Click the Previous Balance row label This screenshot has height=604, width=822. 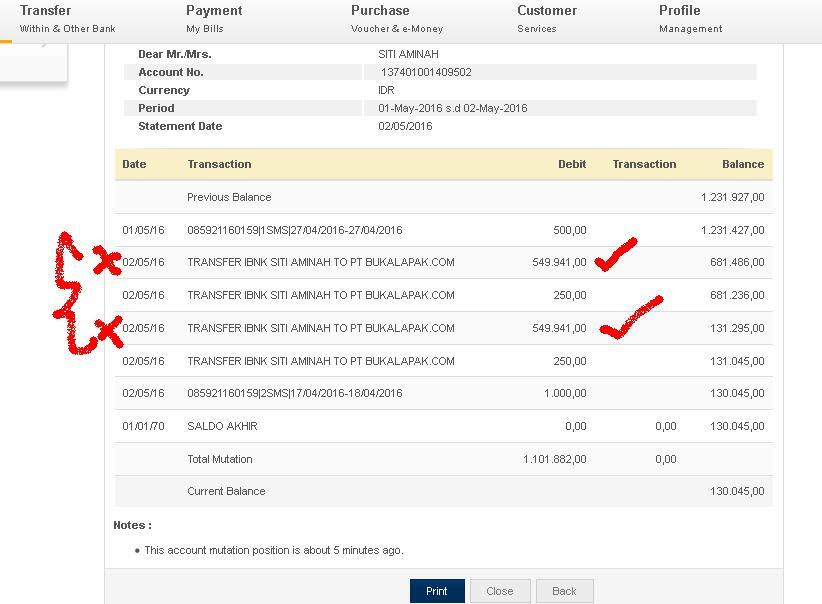coord(229,197)
